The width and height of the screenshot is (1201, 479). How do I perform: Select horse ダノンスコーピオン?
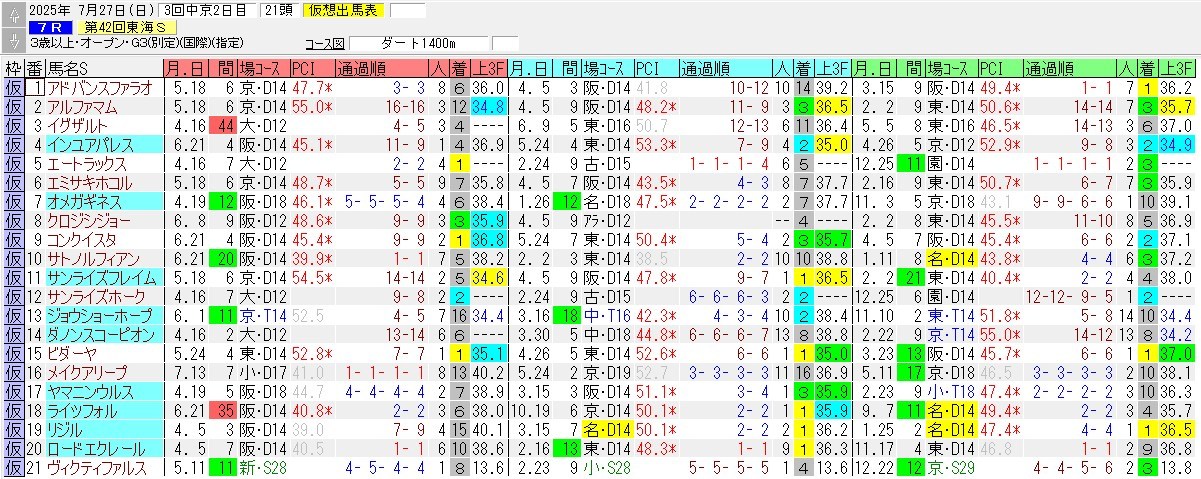click(x=103, y=335)
